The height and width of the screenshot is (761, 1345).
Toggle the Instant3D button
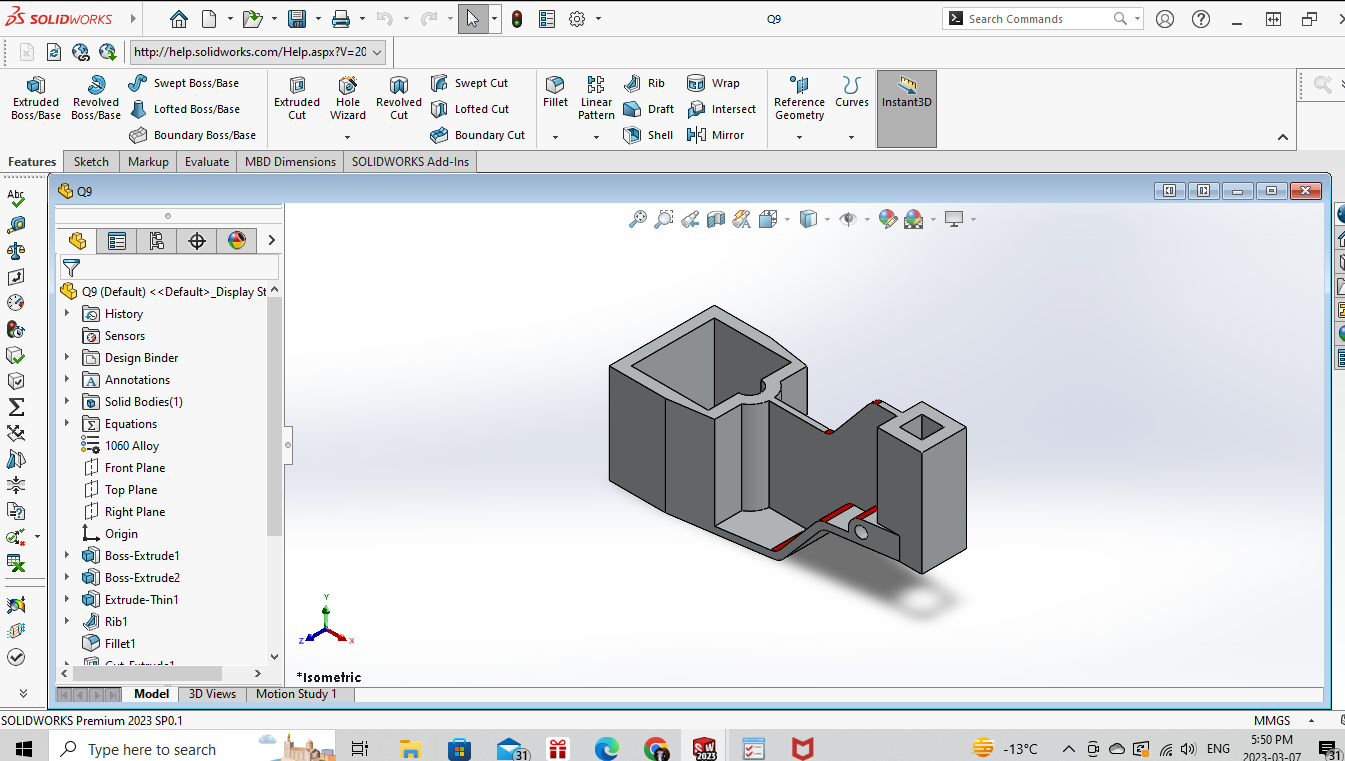[x=907, y=108]
